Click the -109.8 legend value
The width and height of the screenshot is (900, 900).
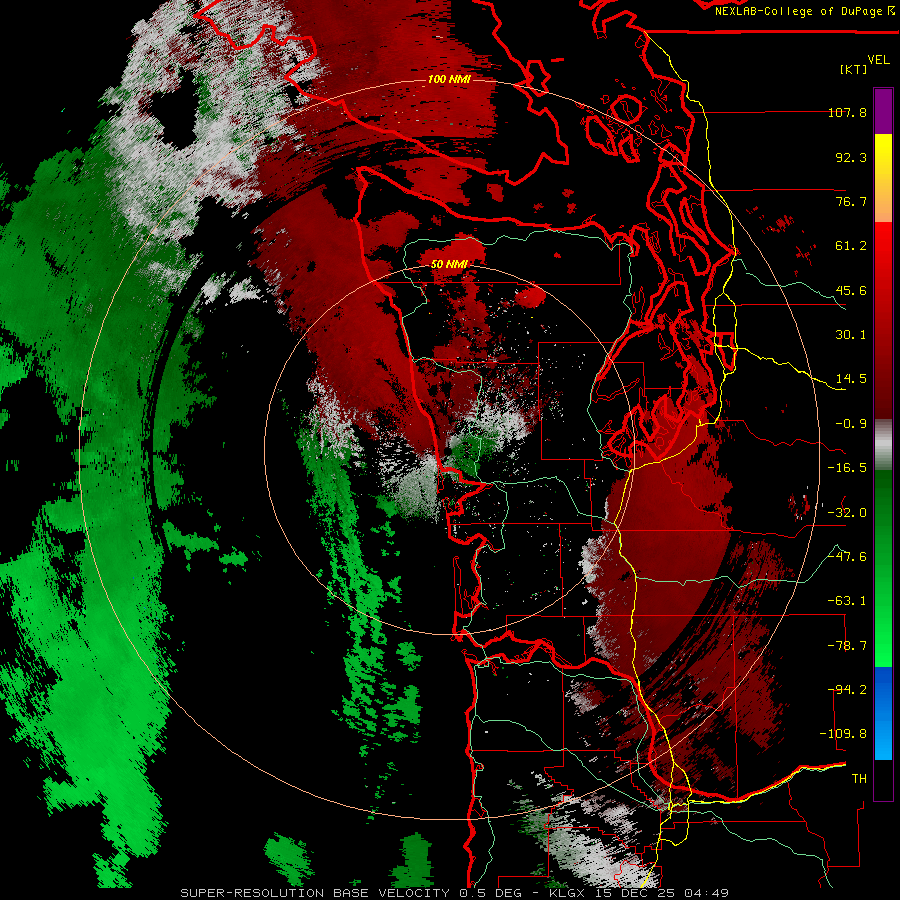pos(843,734)
